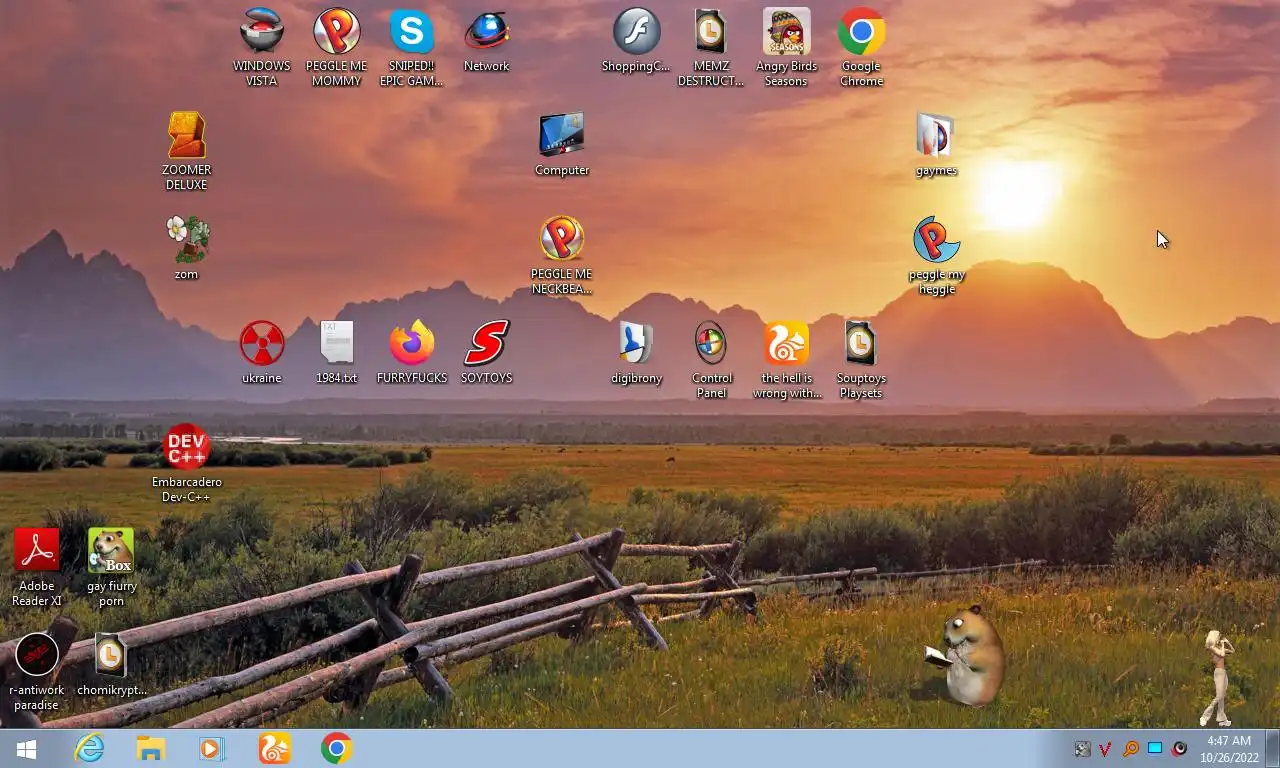
Task: Click the red V tray icon
Action: click(1106, 749)
